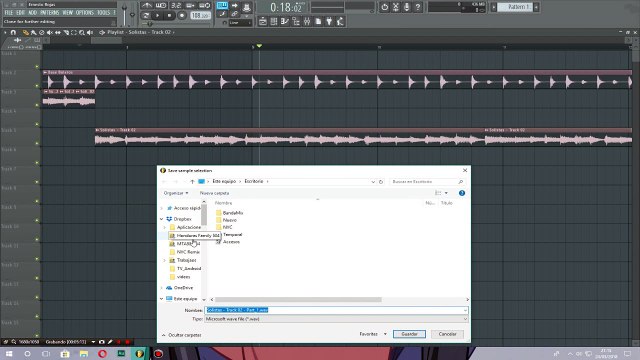Click the FL Studio help question mark icon
The width and height of the screenshot is (640, 360).
[418, 7]
